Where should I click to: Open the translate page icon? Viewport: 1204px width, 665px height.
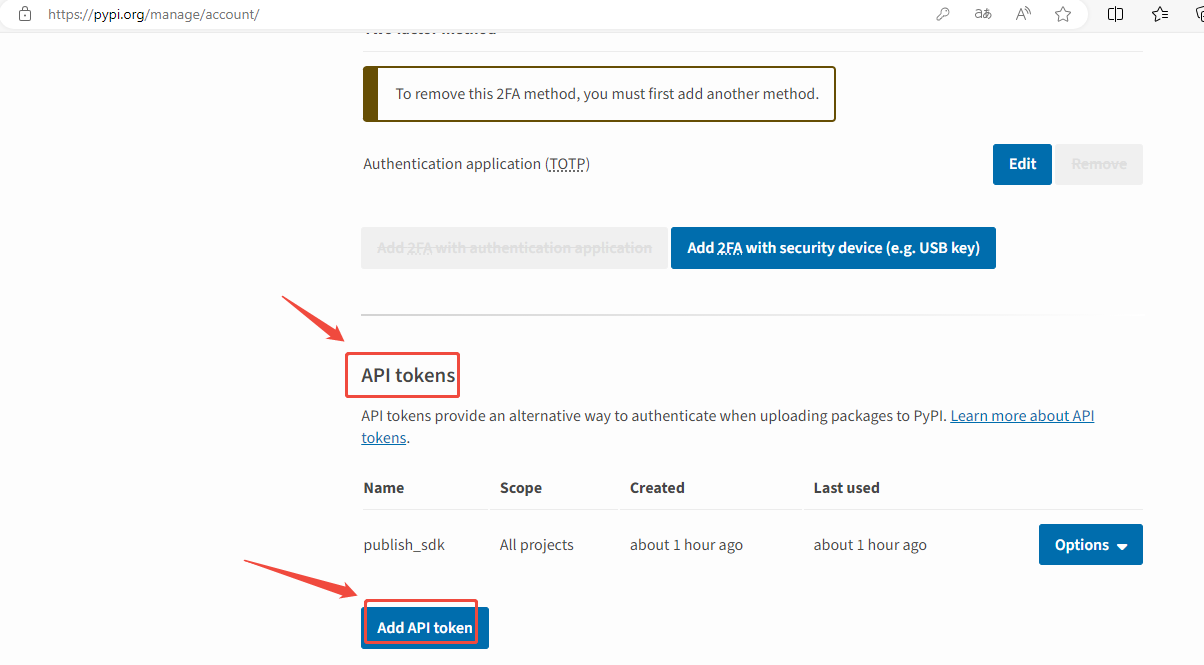click(983, 14)
